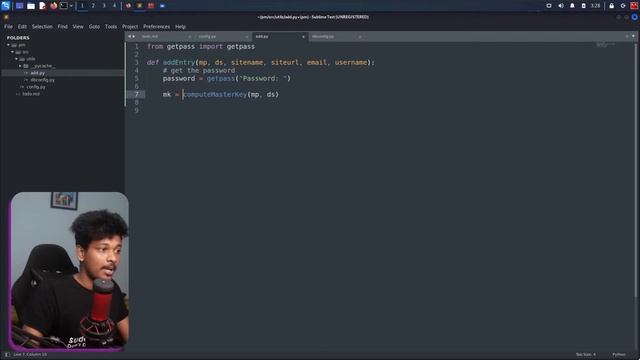Switch to workspace 1

pyautogui.click(x=82, y=6)
